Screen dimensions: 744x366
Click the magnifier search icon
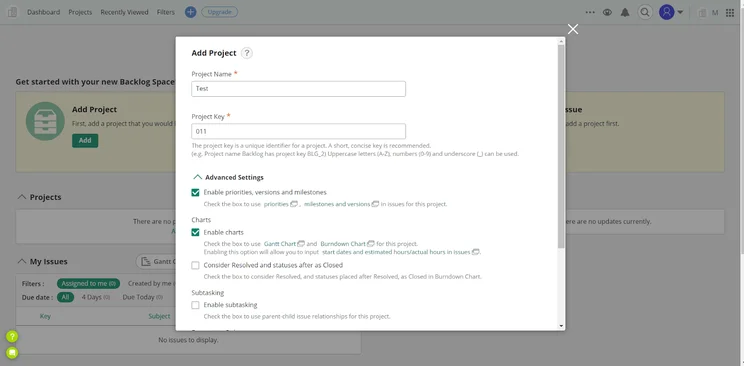(644, 12)
